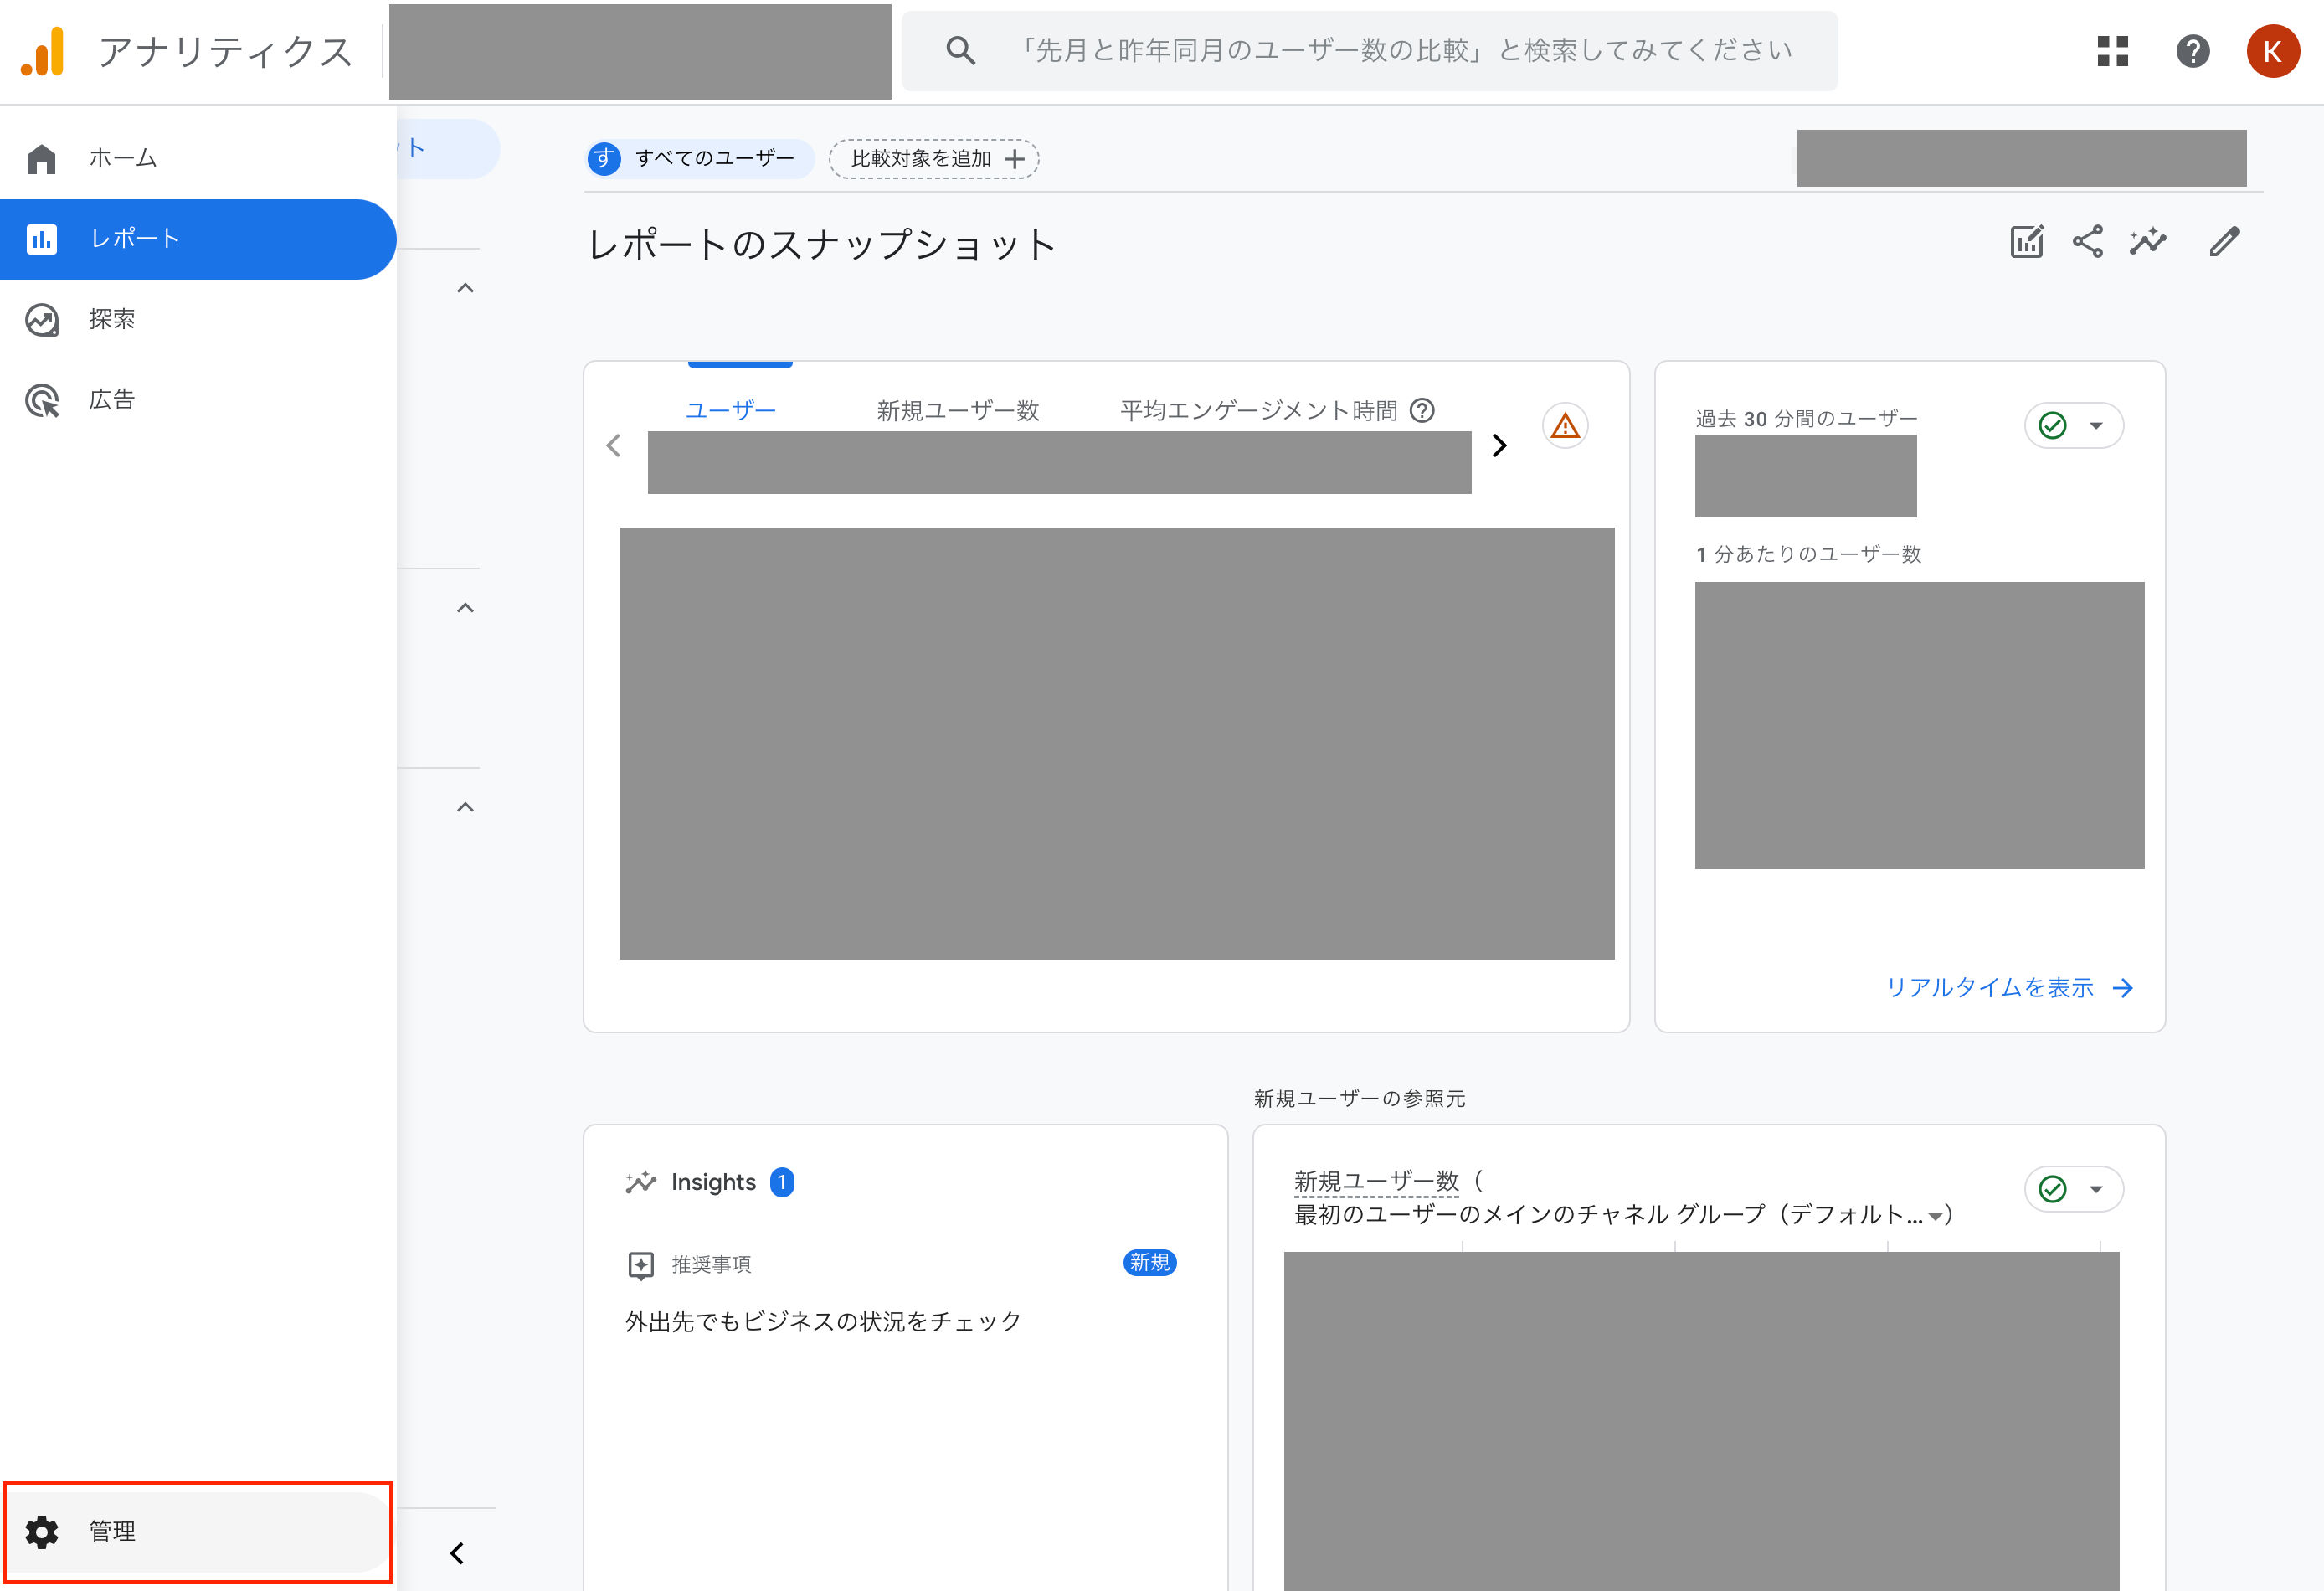Go to ホーム in the sidebar
This screenshot has height=1591, width=2324.
click(x=198, y=158)
